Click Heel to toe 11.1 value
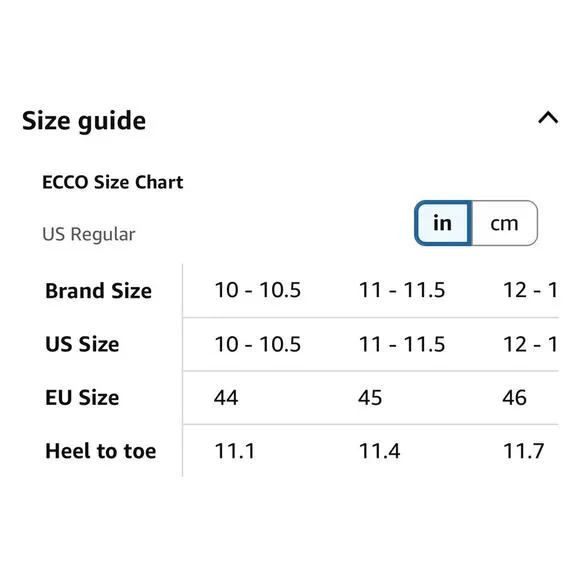The width and height of the screenshot is (580, 580). pos(235,451)
